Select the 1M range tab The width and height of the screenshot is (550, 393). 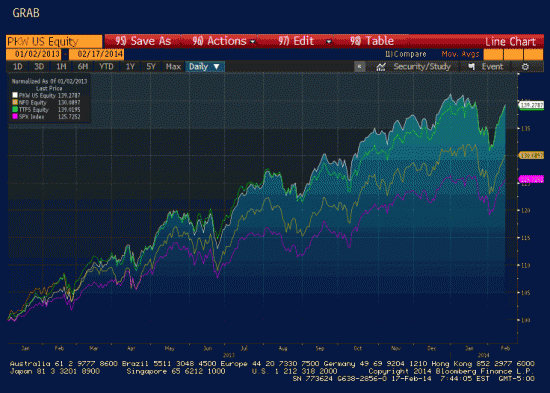click(61, 67)
